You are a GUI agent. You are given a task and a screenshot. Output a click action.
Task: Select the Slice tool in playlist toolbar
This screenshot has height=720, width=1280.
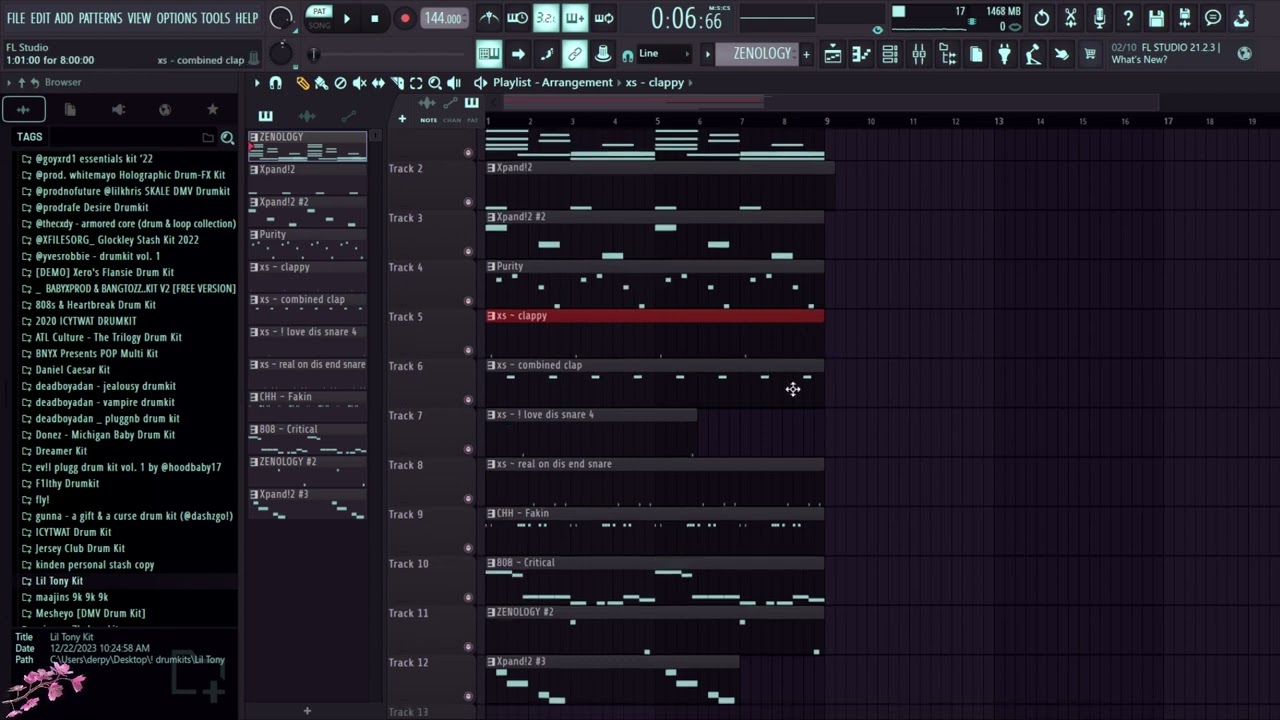397,83
